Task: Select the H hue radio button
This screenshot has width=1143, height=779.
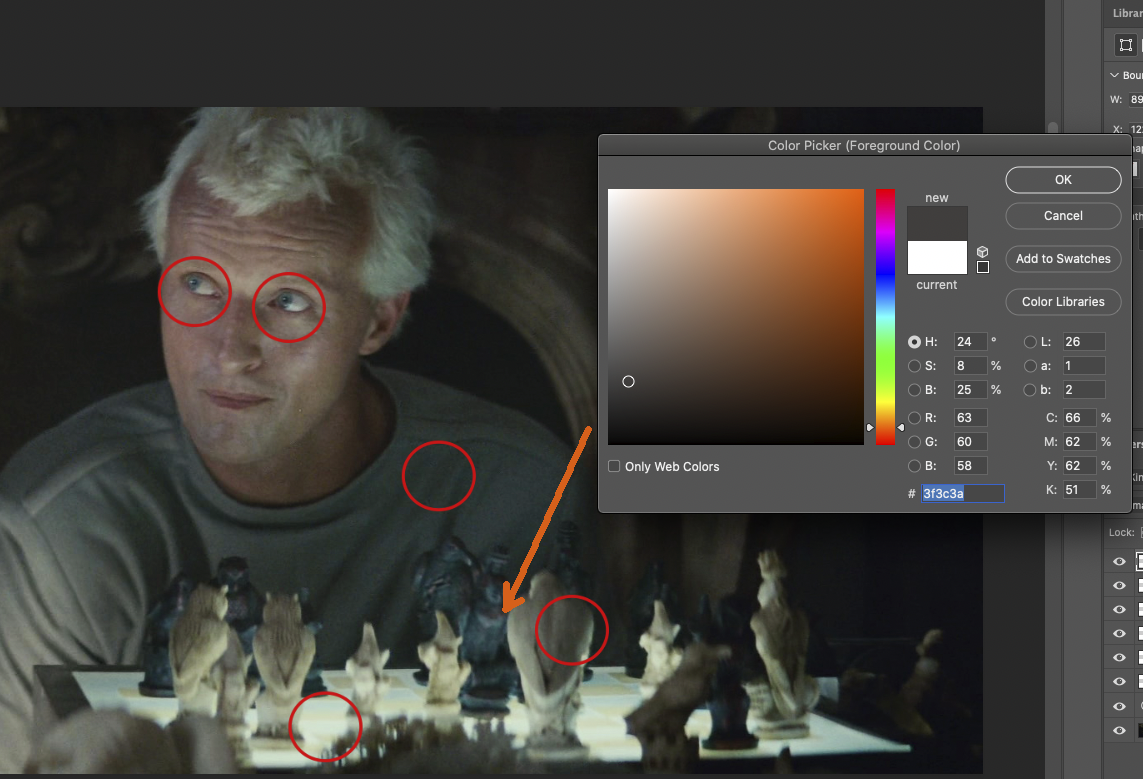Action: click(x=914, y=342)
